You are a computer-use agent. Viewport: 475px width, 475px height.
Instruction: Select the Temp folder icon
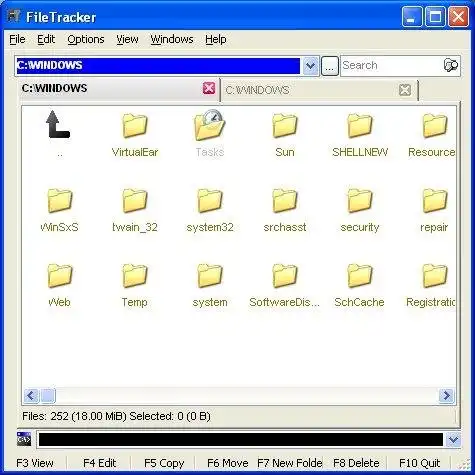point(135,276)
